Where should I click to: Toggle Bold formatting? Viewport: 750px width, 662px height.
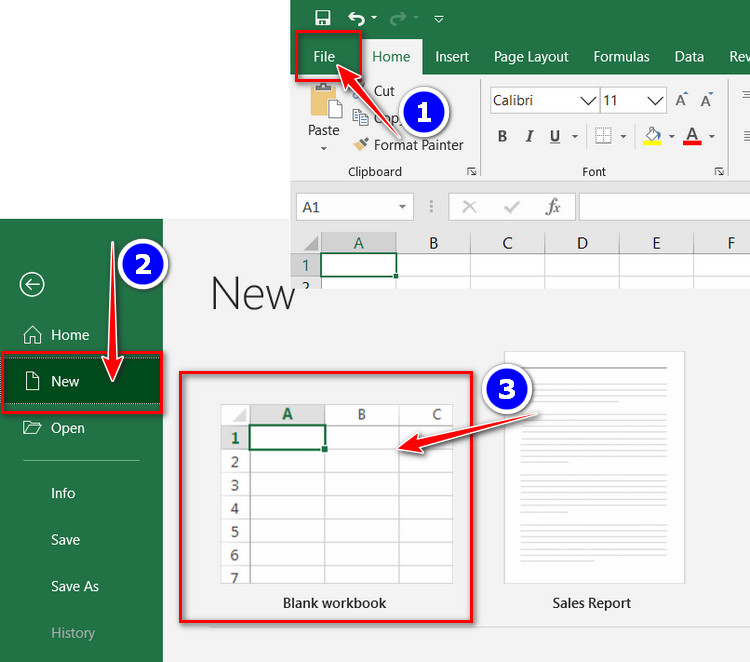coord(502,136)
